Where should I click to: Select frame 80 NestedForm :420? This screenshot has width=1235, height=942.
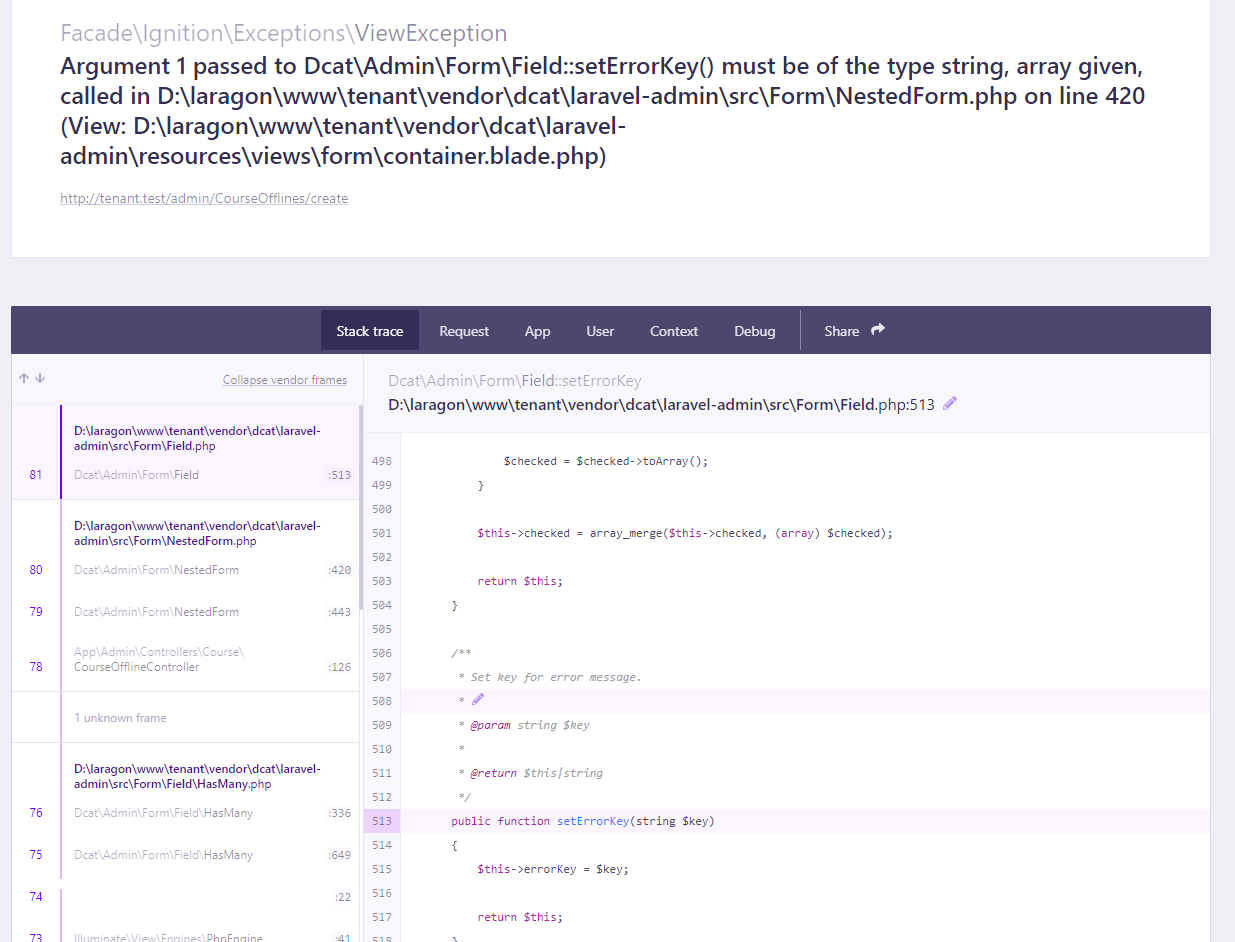click(185, 570)
